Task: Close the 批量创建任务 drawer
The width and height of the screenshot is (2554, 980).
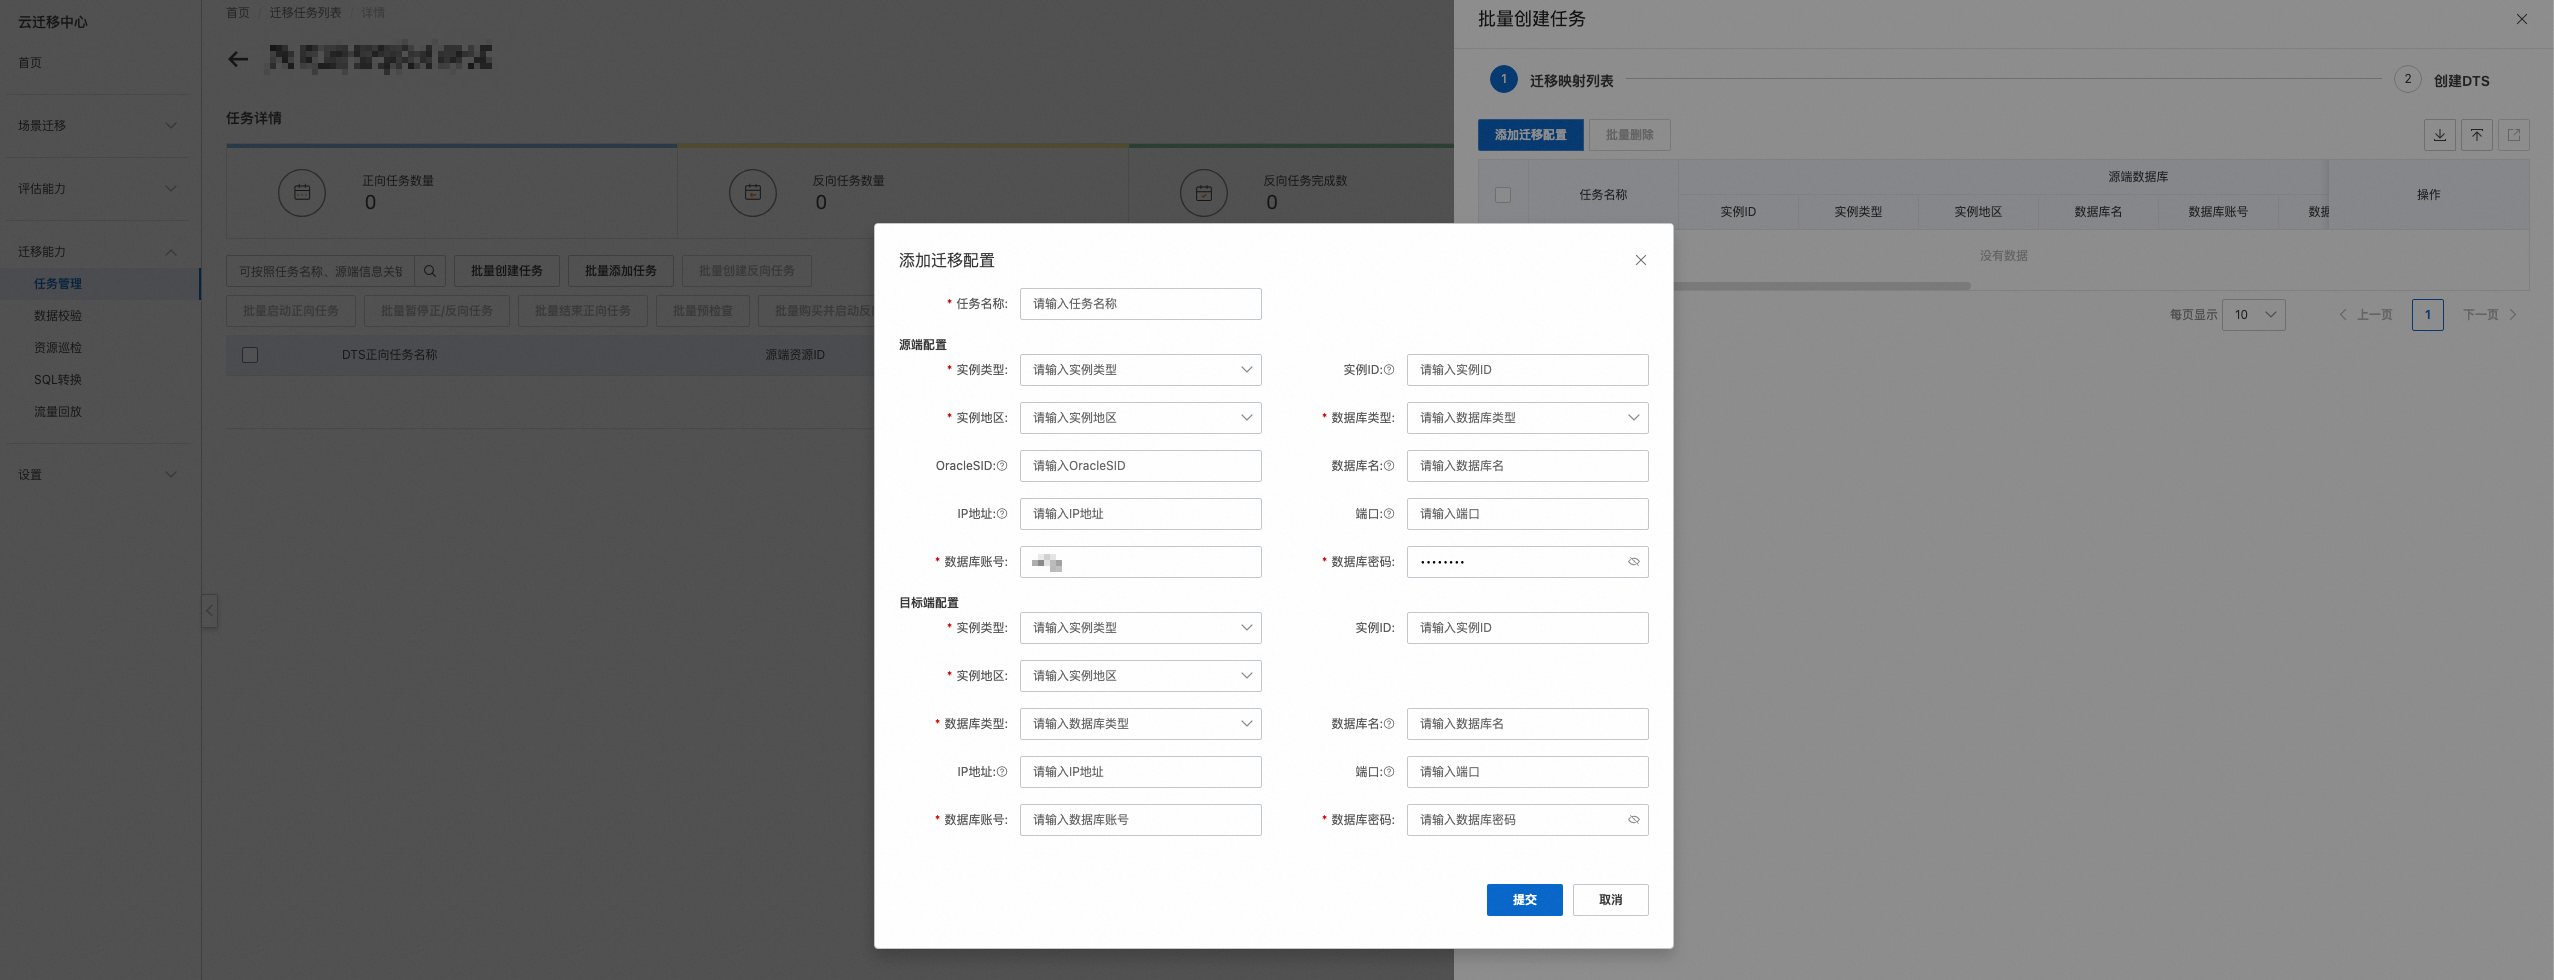Action: 2521,19
